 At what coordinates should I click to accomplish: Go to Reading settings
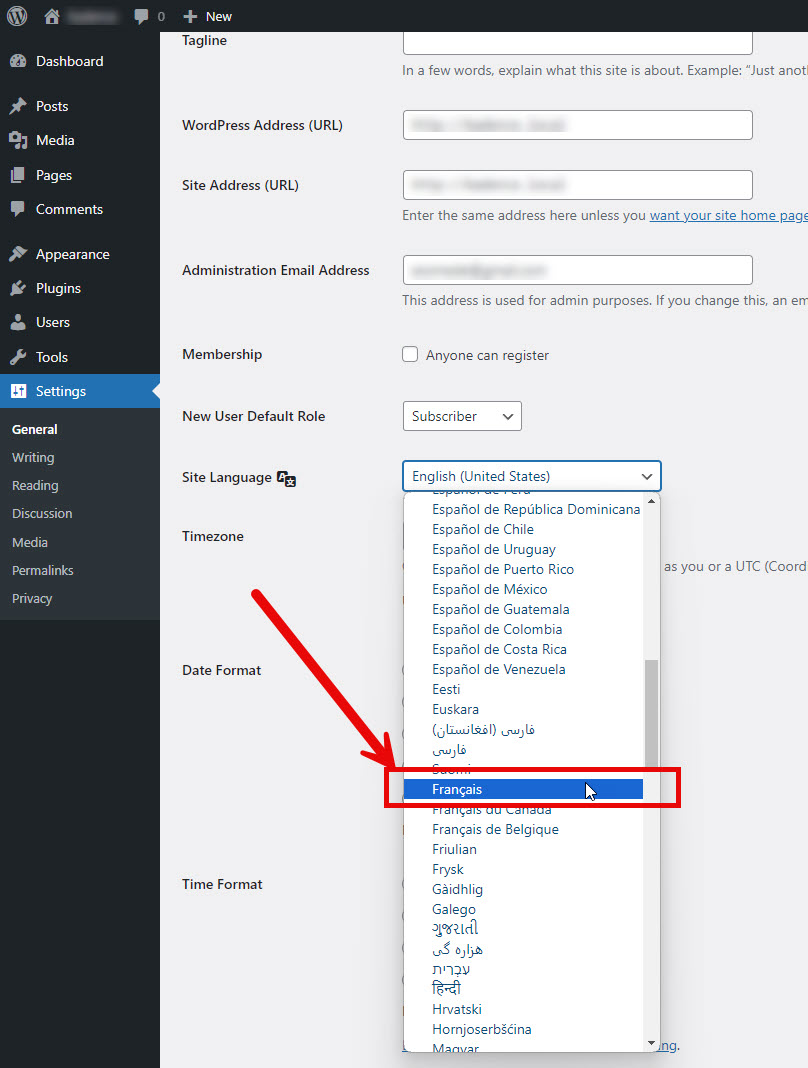click(x=35, y=486)
